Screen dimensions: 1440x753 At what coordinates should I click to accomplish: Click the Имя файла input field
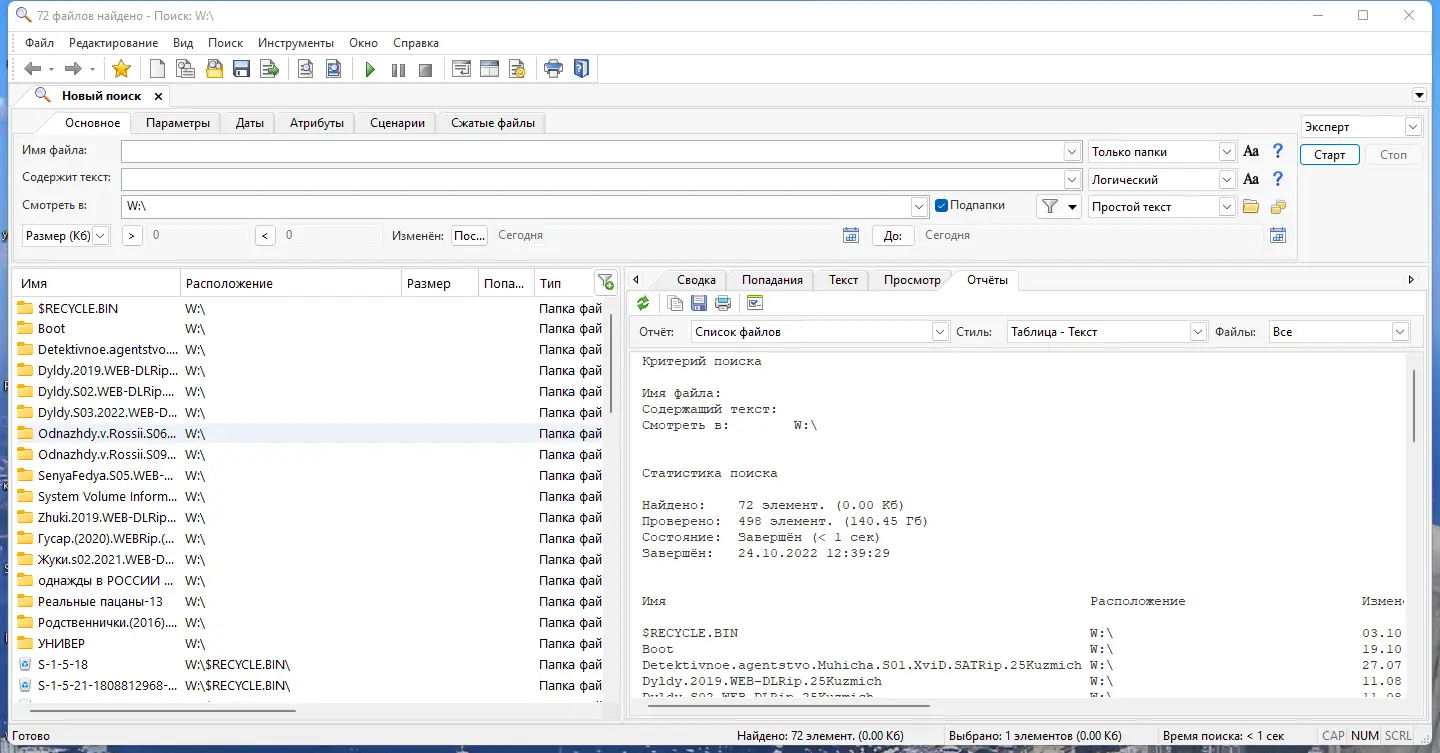pyautogui.click(x=592, y=152)
